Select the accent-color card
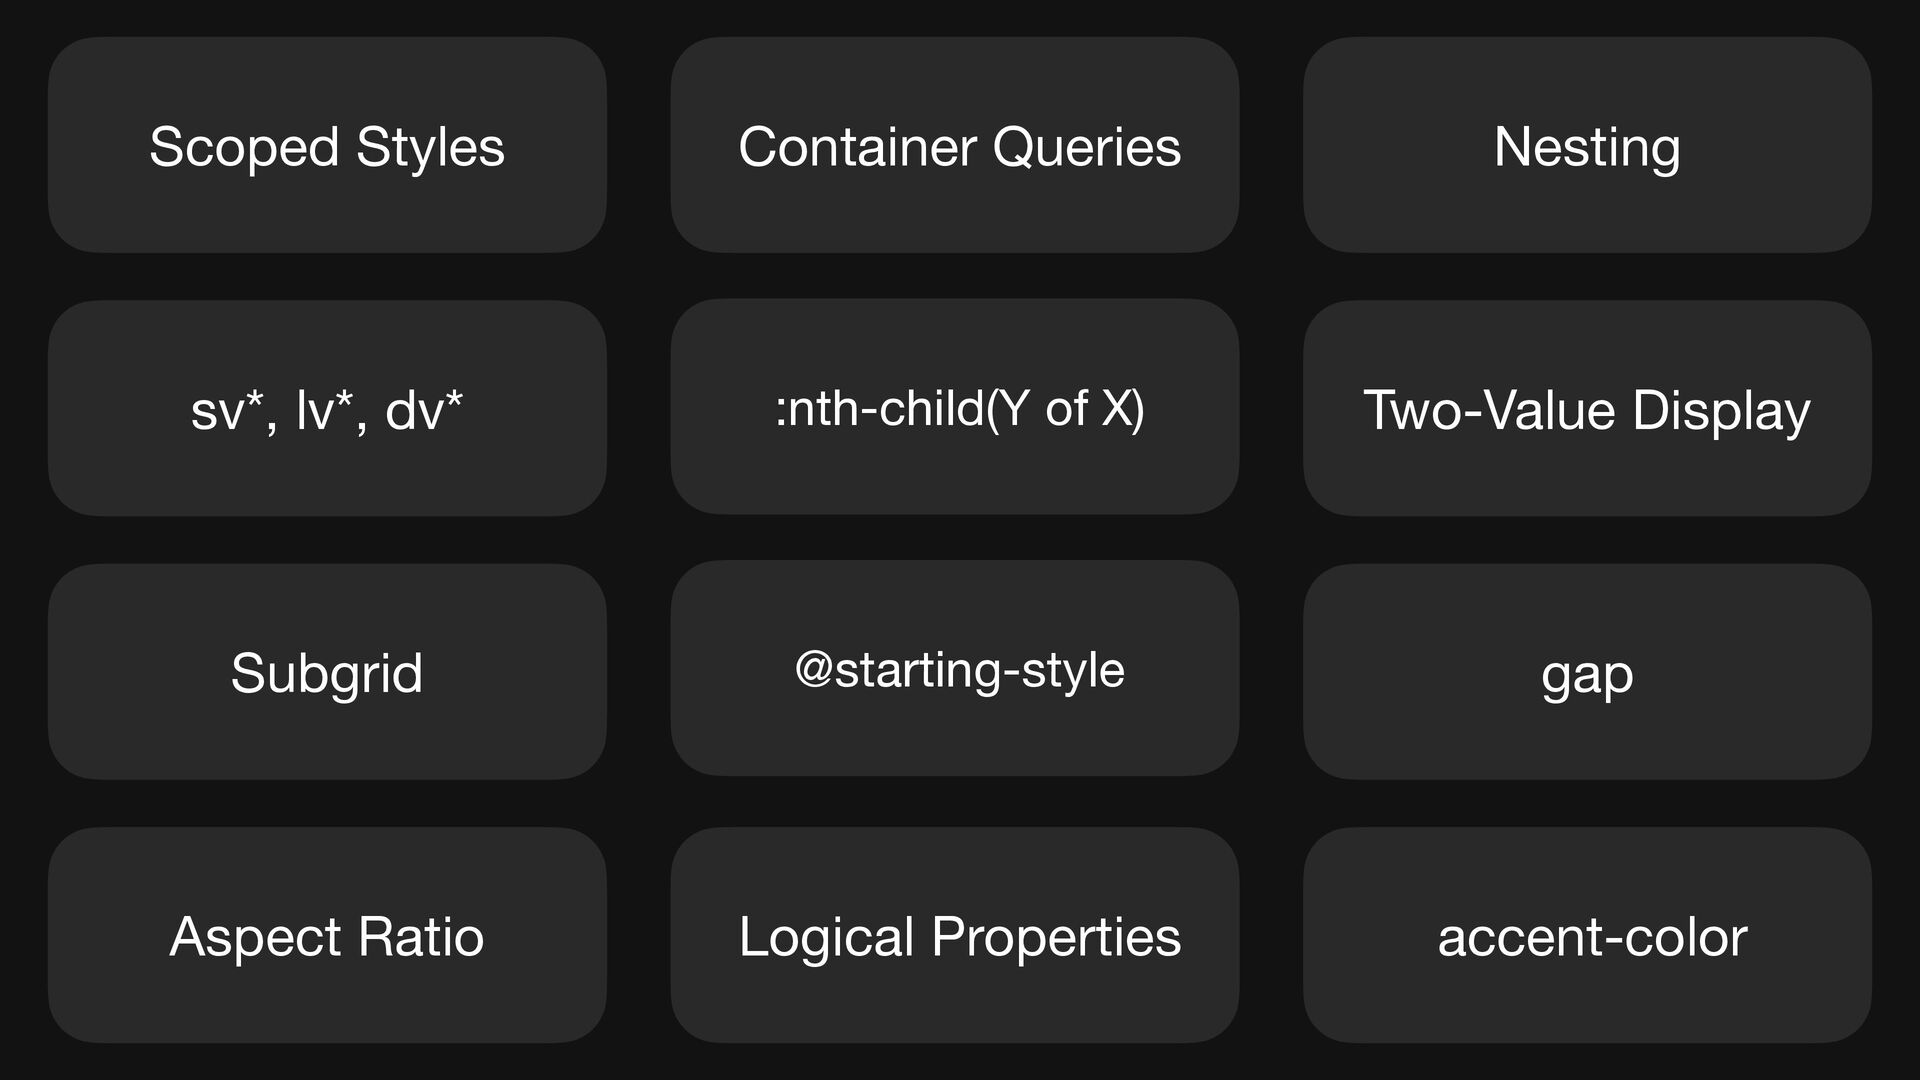 click(1587, 935)
